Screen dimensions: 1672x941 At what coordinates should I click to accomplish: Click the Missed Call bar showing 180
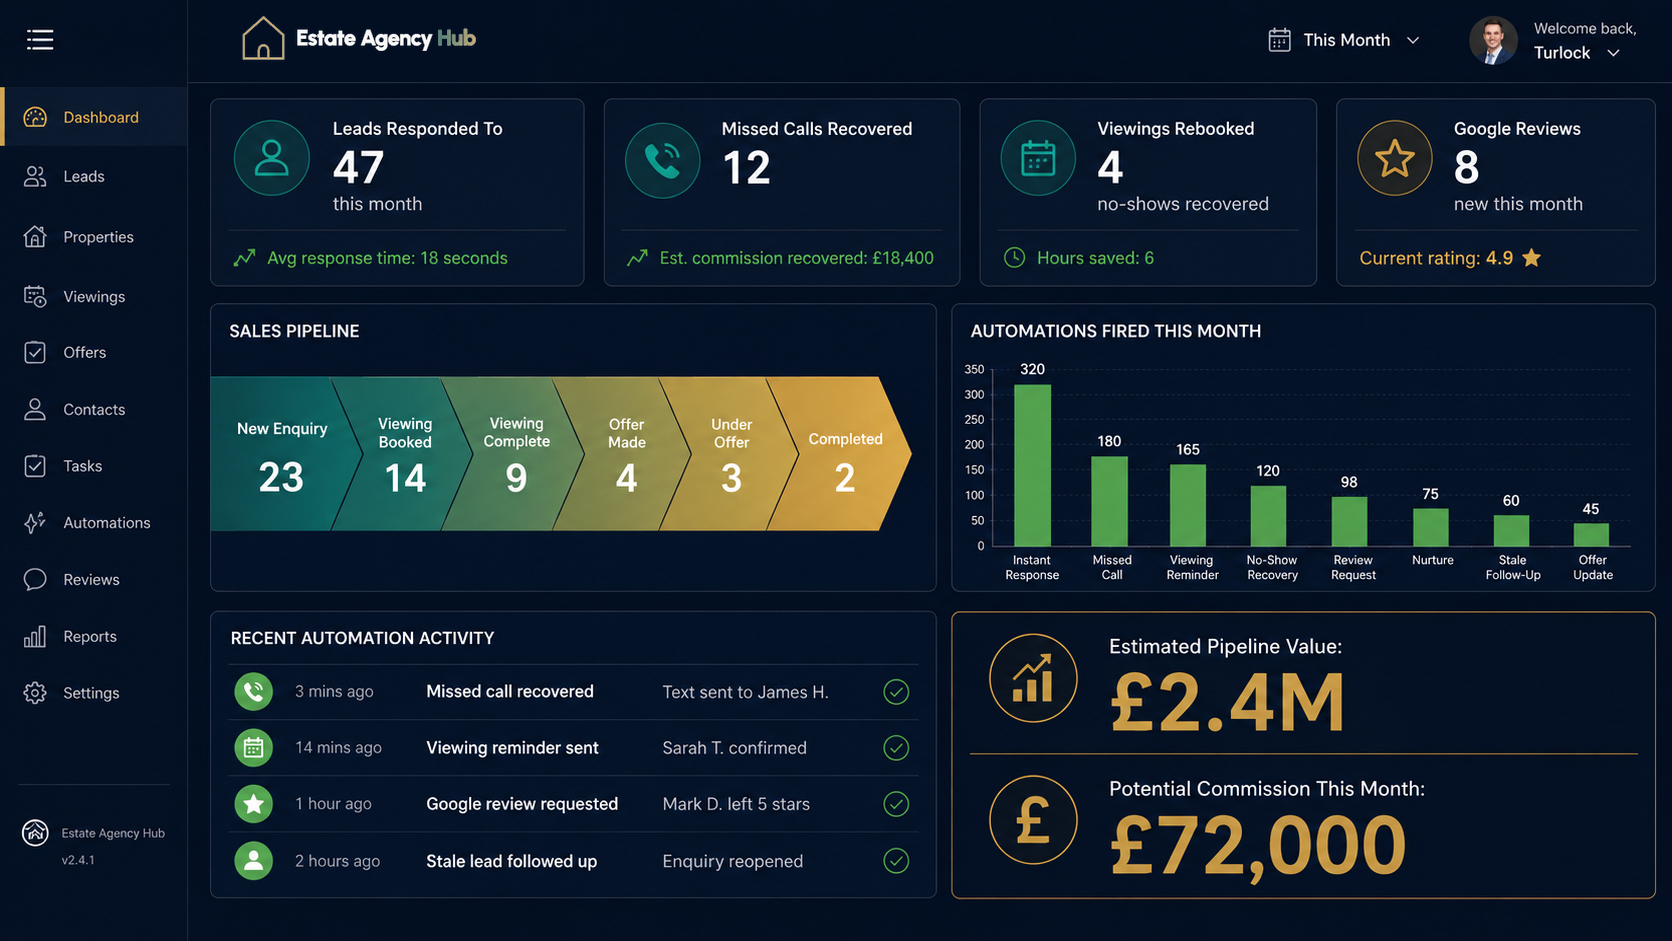pos(1109,501)
